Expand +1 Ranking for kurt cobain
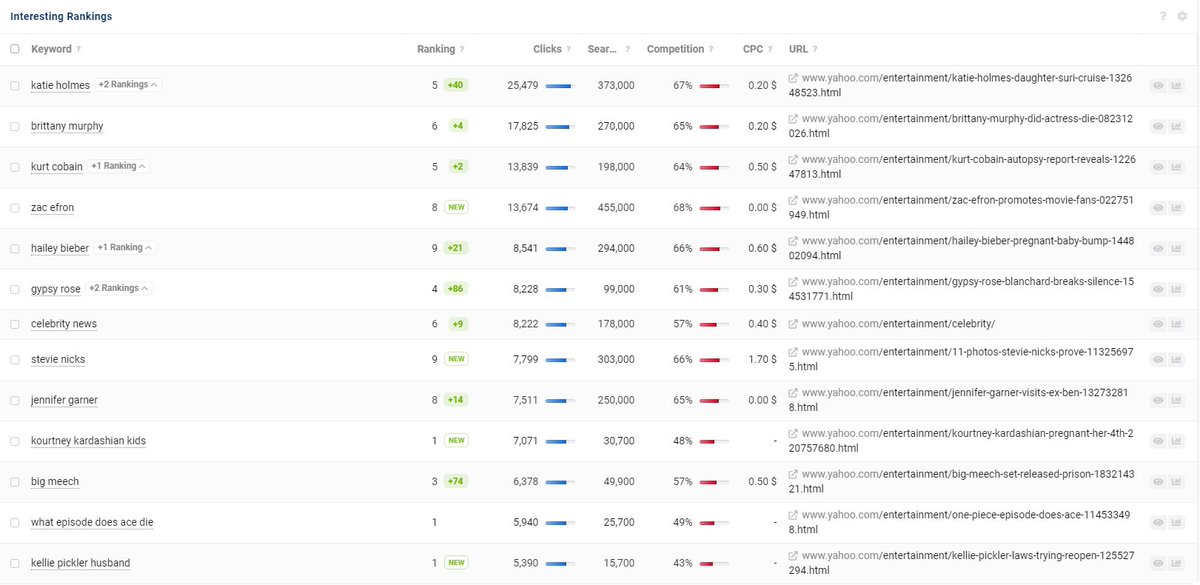The width and height of the screenshot is (1200, 585). (119, 166)
